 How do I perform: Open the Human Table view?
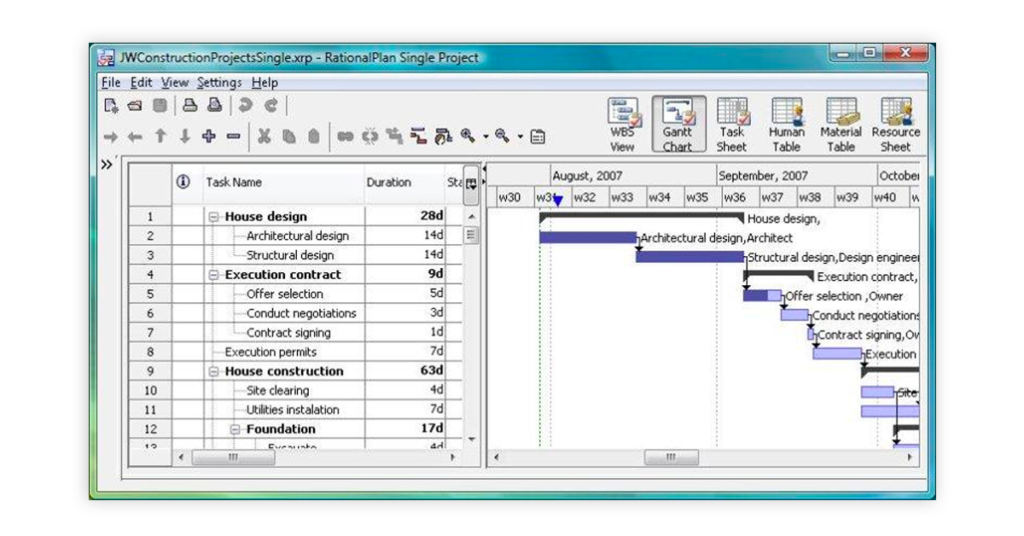click(x=786, y=125)
